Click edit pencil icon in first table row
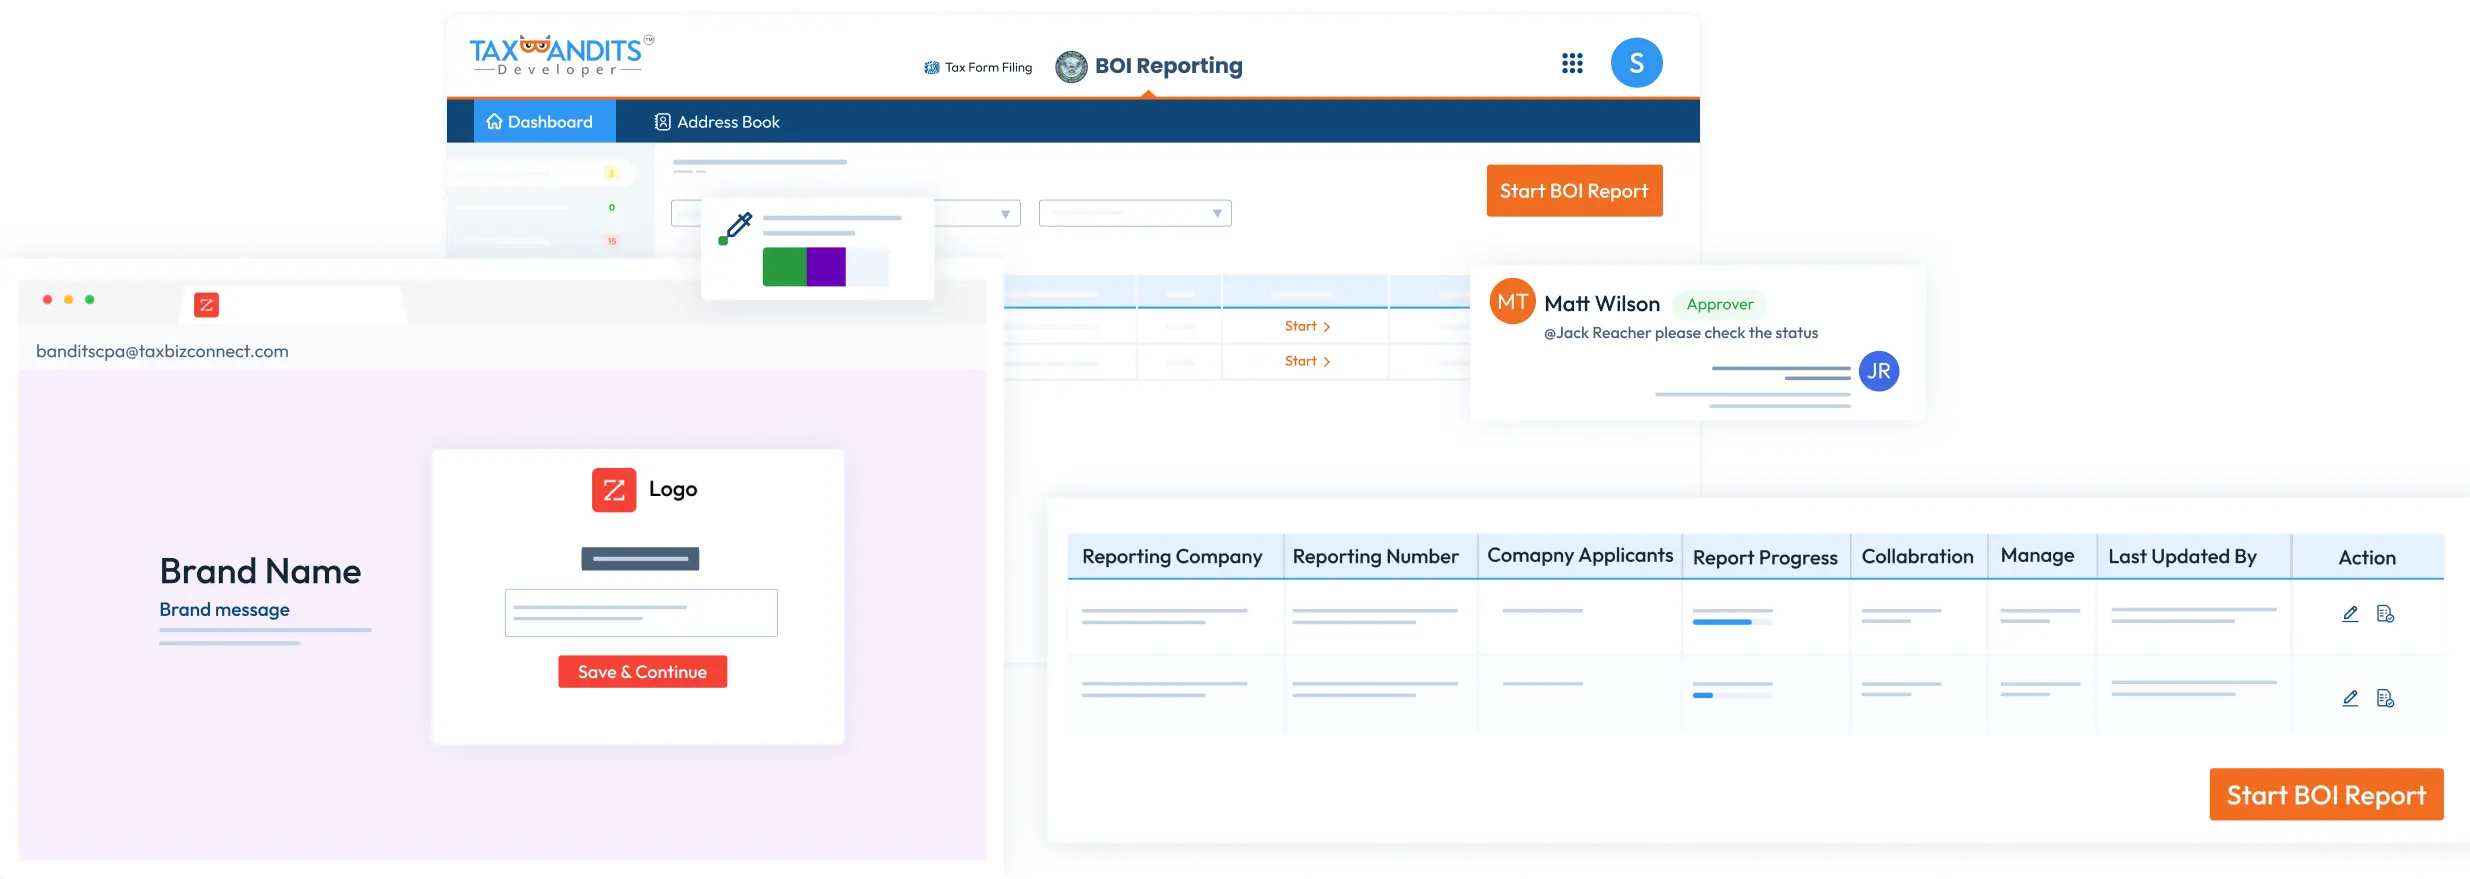 pos(2350,614)
